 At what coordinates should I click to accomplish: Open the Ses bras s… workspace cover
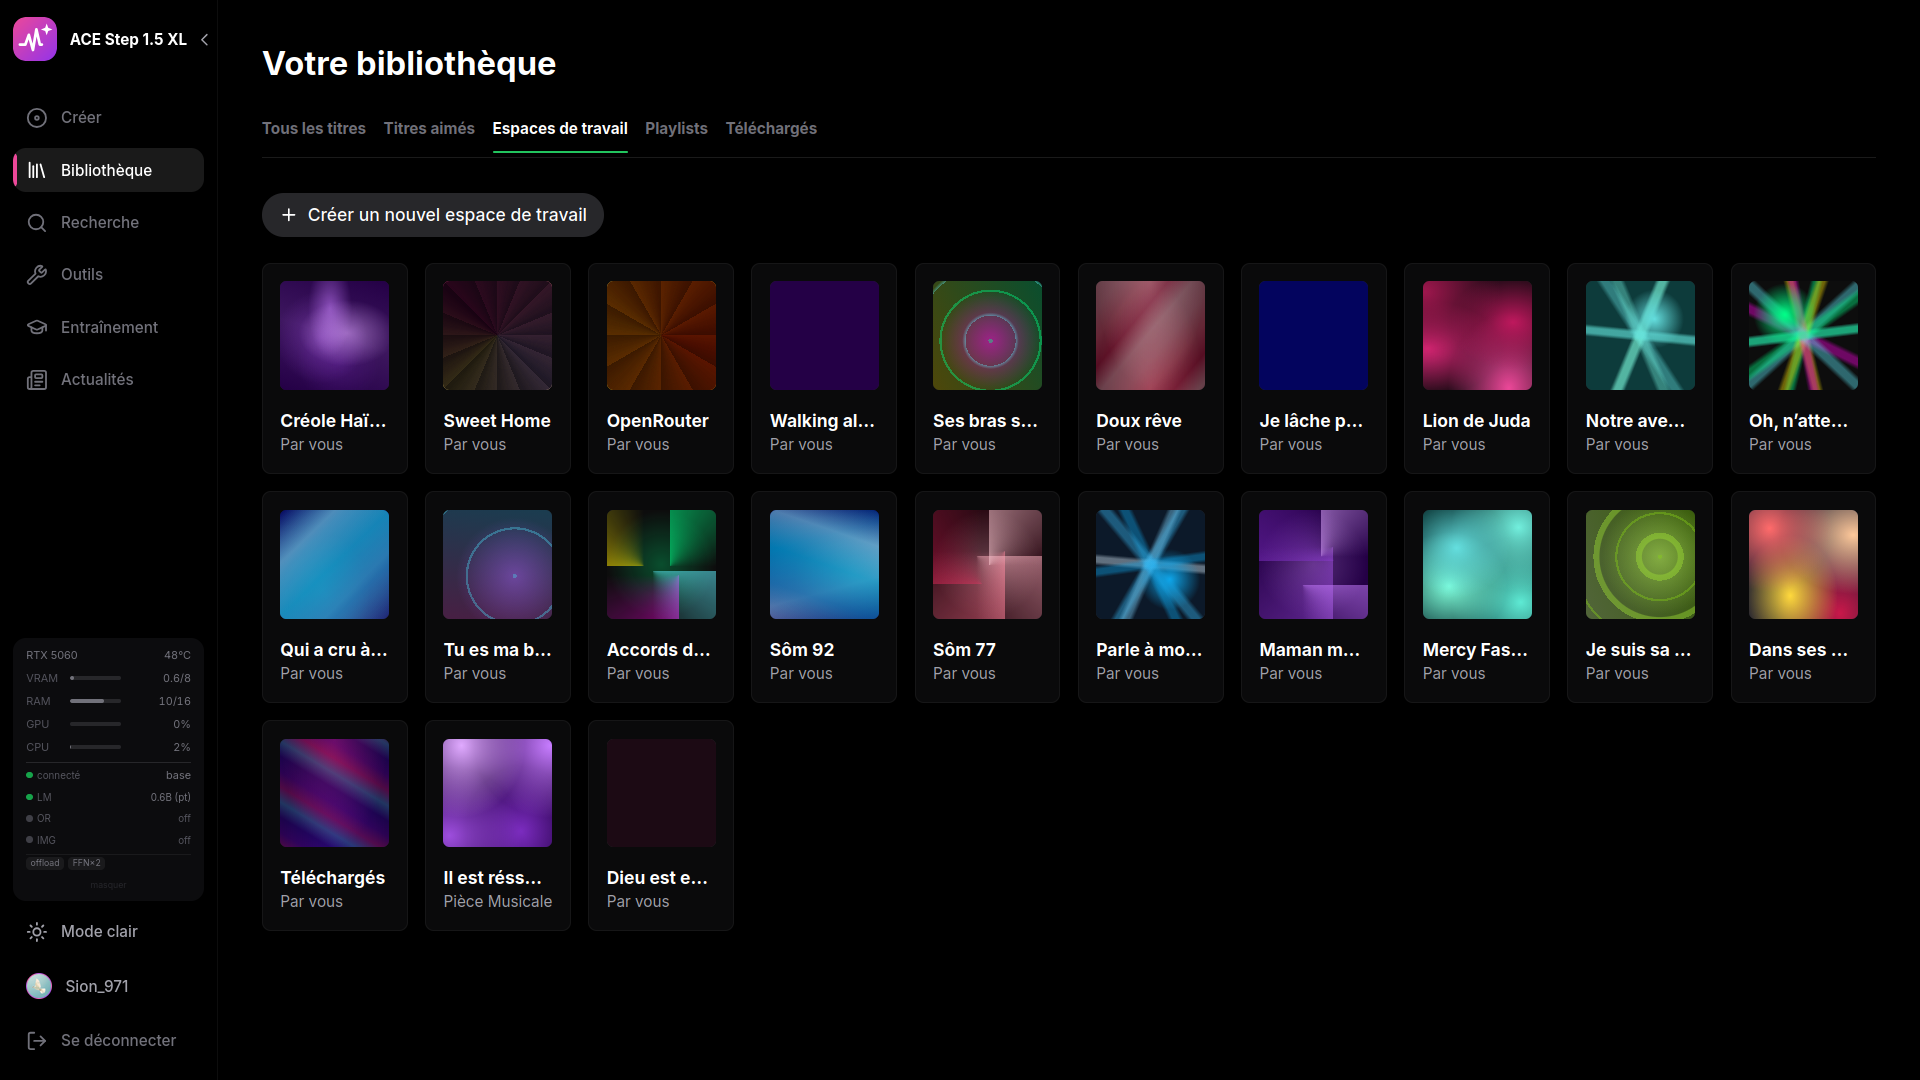[987, 335]
